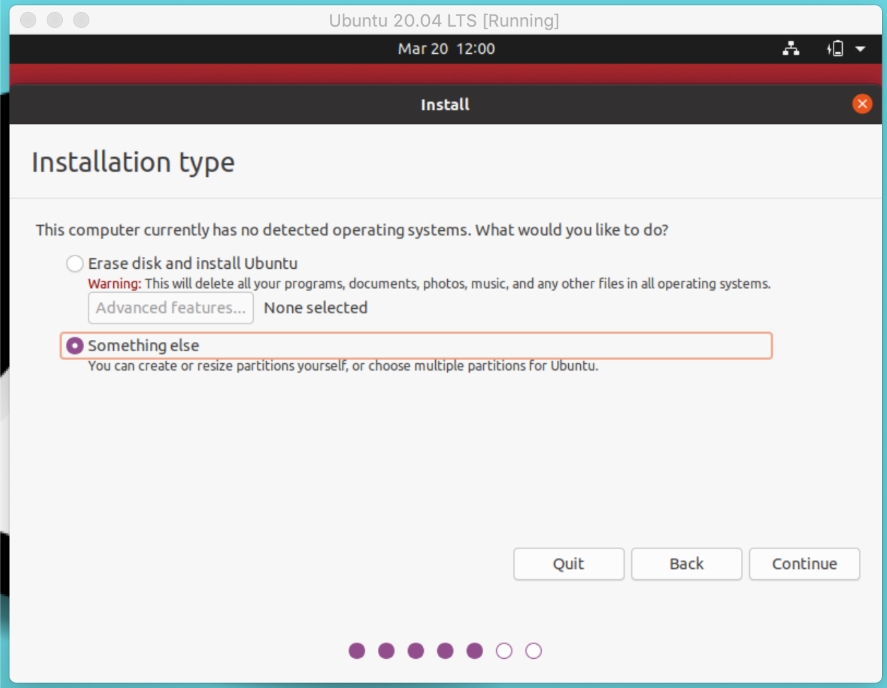Click the "Install" dialog title bar text

point(445,105)
